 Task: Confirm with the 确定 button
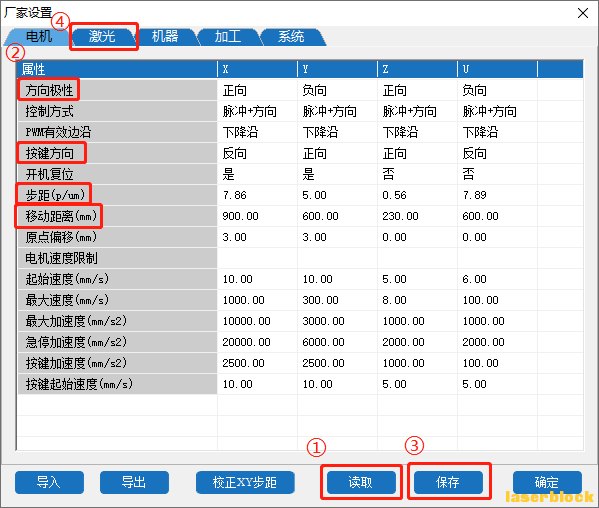pyautogui.click(x=547, y=482)
